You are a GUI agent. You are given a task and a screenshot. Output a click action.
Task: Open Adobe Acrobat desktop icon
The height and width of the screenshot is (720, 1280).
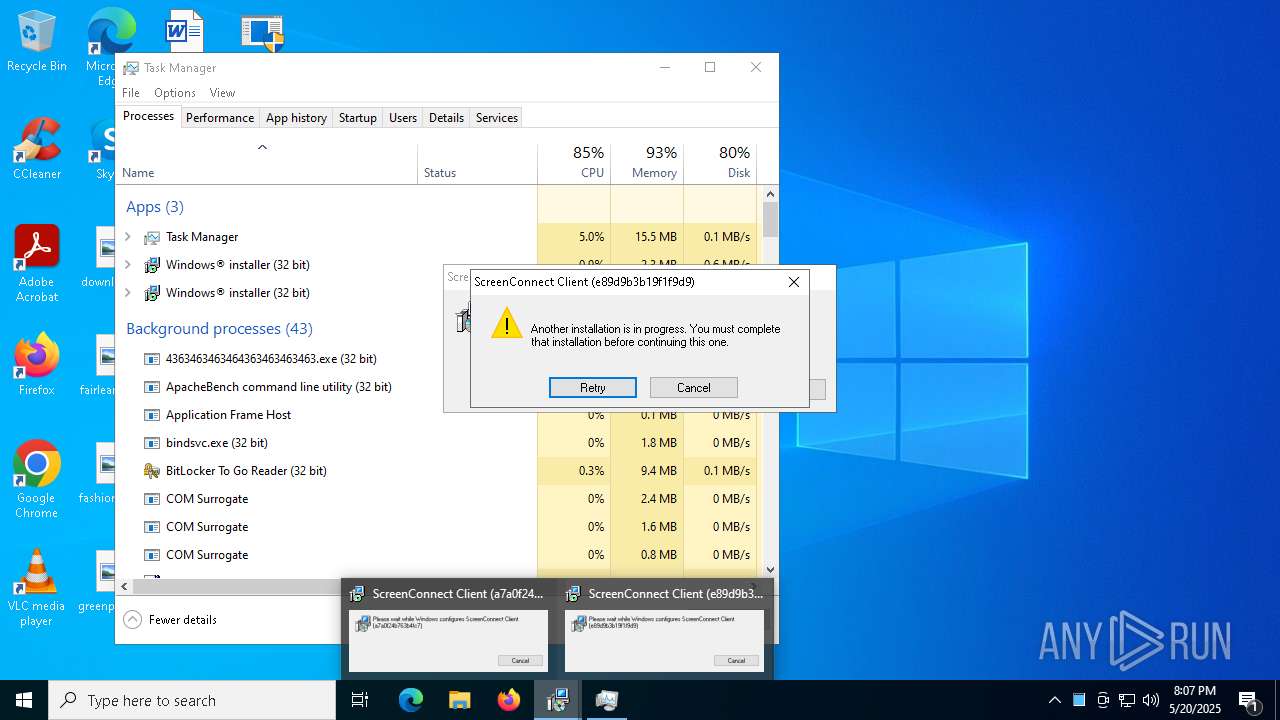[36, 263]
